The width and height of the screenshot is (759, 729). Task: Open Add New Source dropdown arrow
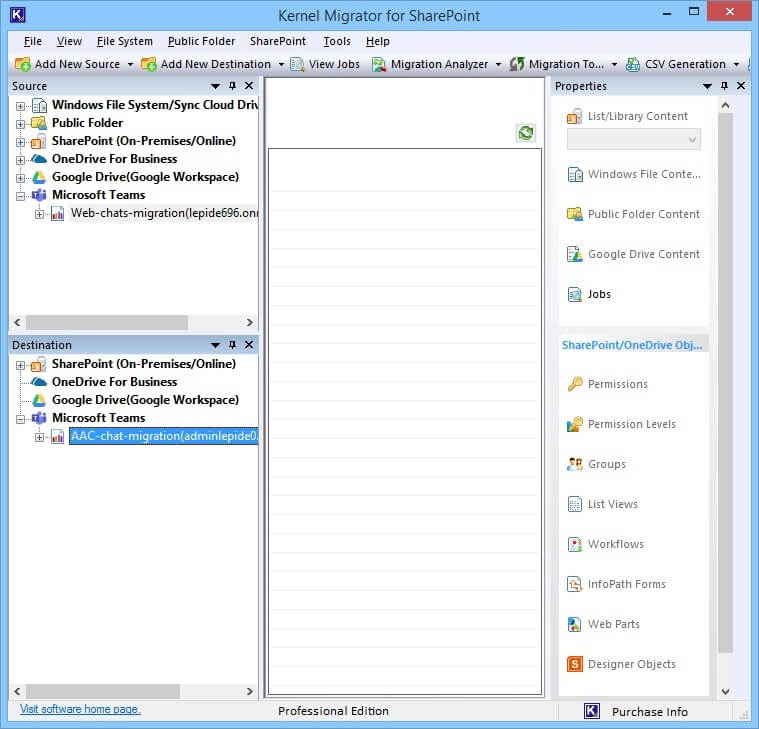130,64
